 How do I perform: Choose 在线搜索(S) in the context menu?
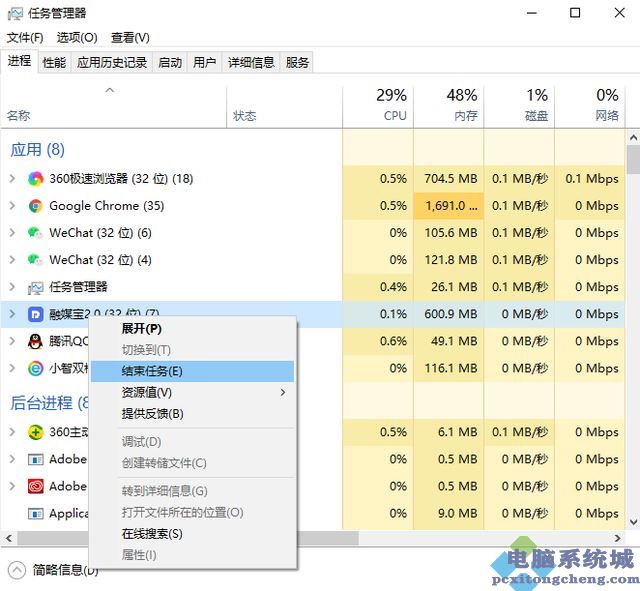[192, 534]
